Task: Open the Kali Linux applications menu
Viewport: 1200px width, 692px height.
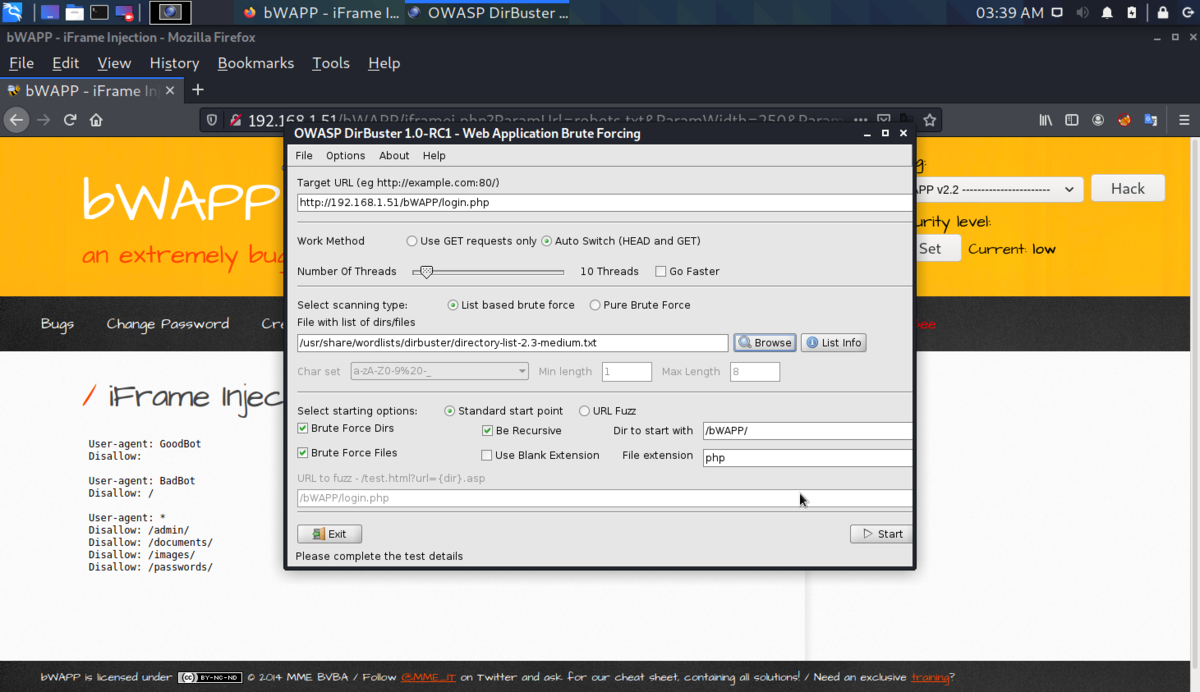Action: [x=14, y=13]
